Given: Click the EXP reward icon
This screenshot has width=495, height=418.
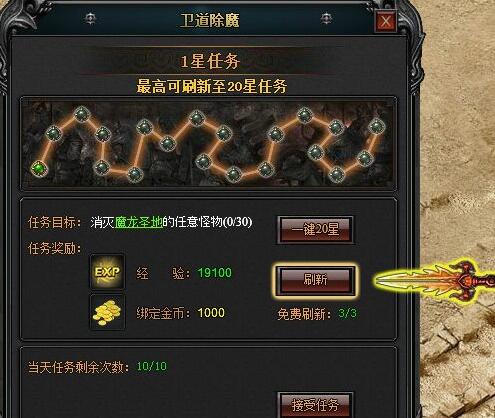Looking at the screenshot, I should pyautogui.click(x=107, y=272).
